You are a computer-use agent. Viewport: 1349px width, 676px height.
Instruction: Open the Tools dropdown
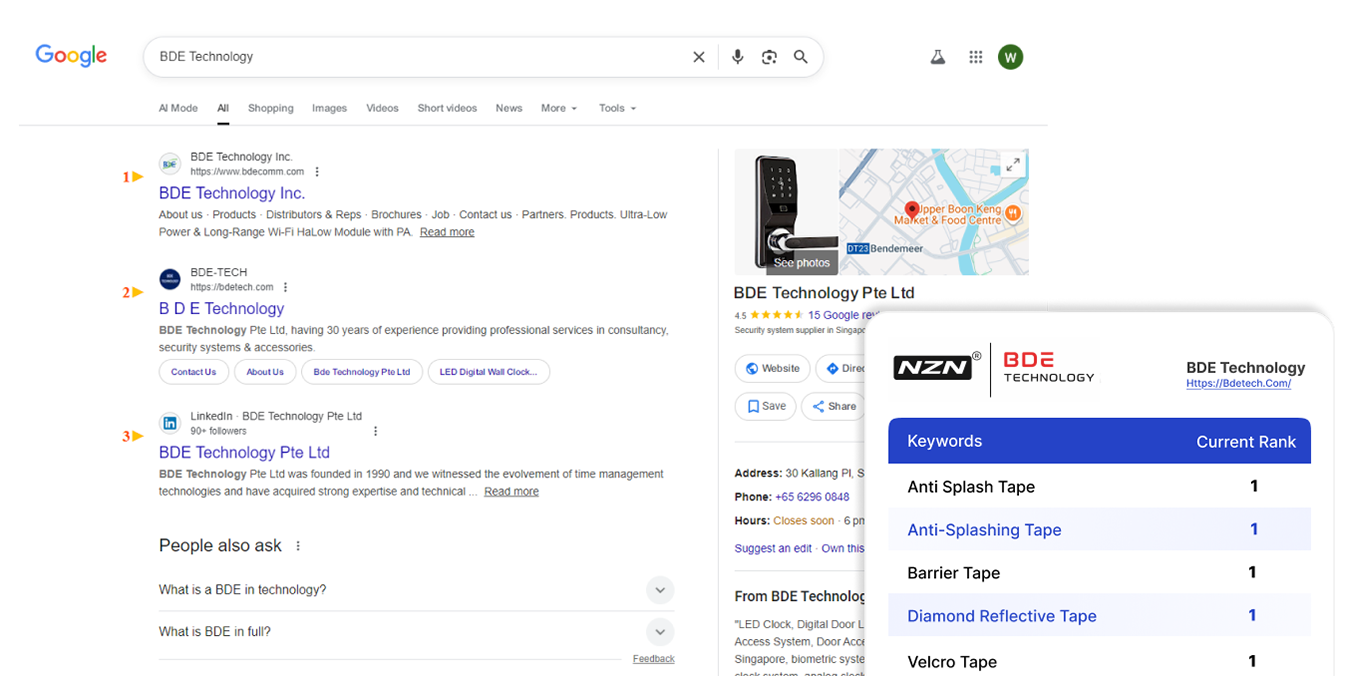(617, 108)
